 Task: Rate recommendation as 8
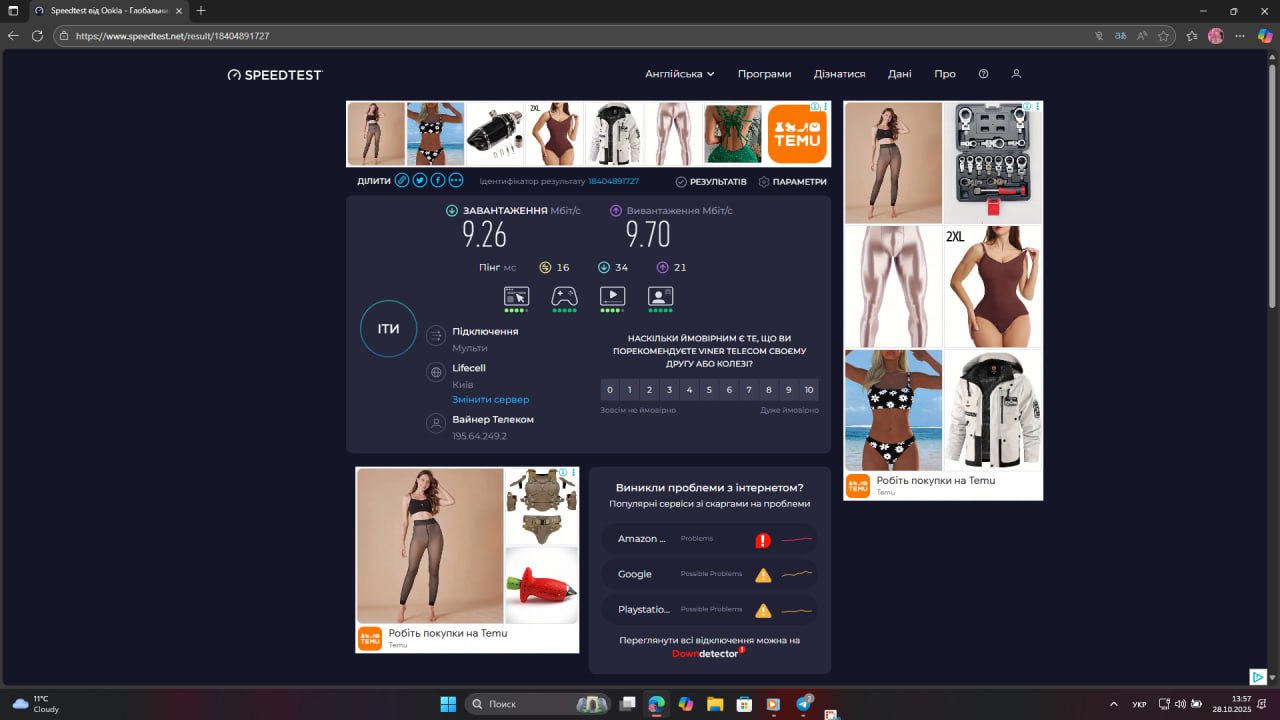[x=769, y=390]
